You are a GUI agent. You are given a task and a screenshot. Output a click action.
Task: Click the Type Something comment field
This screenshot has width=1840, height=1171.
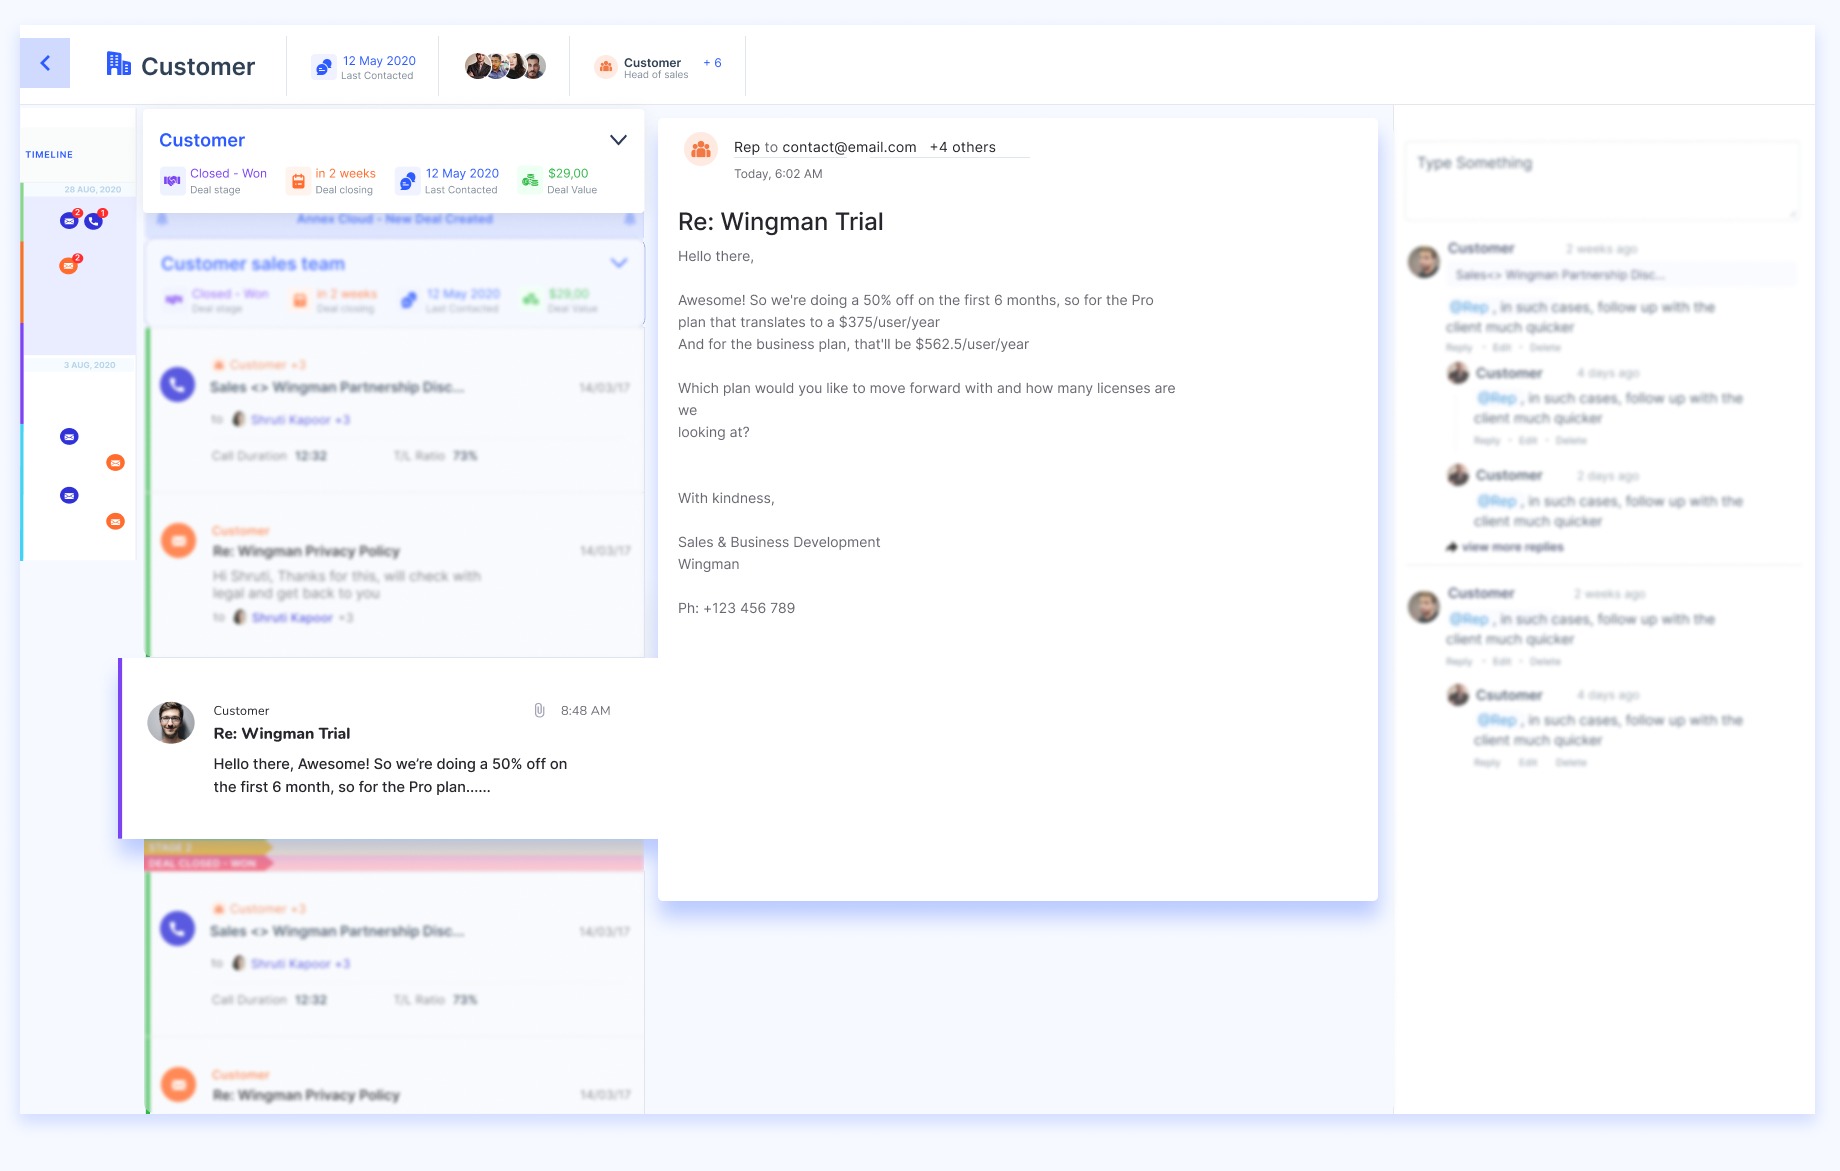pyautogui.click(x=1600, y=180)
